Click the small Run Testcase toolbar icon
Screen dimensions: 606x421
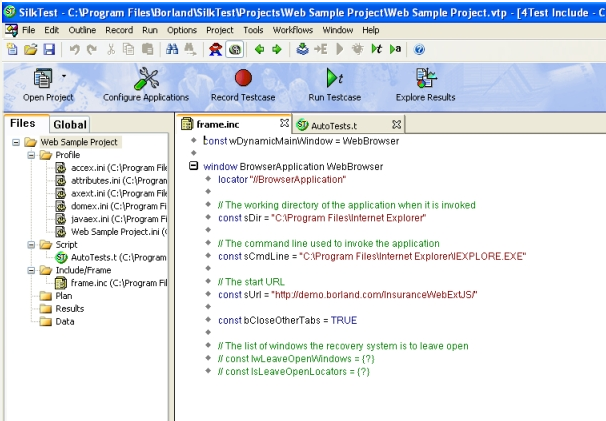376,49
